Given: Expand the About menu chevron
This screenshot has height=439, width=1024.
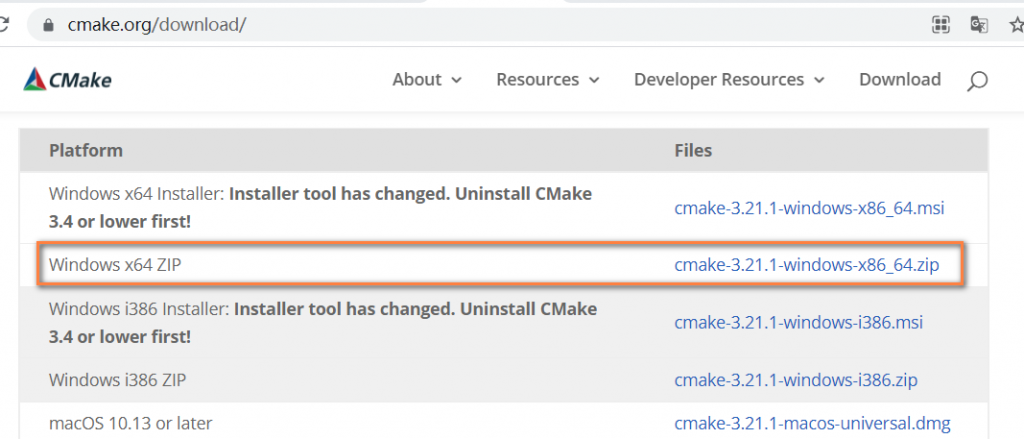Looking at the screenshot, I should click(x=456, y=80).
